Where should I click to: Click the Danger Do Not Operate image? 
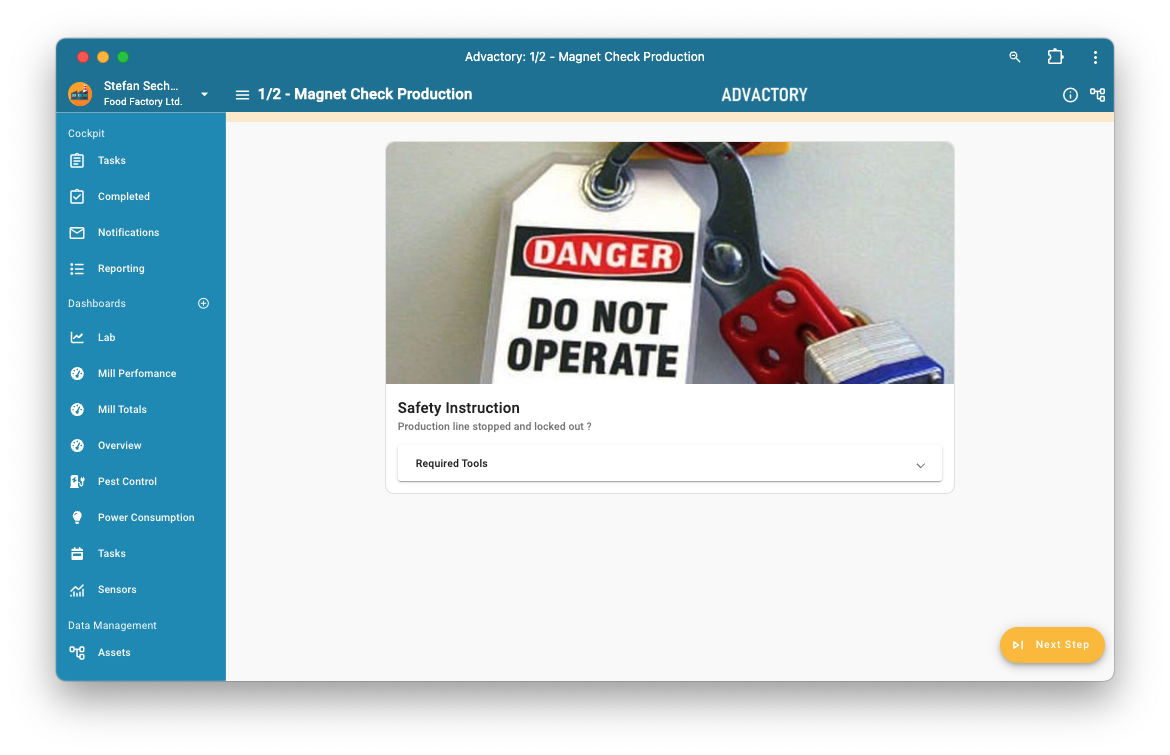coord(669,263)
